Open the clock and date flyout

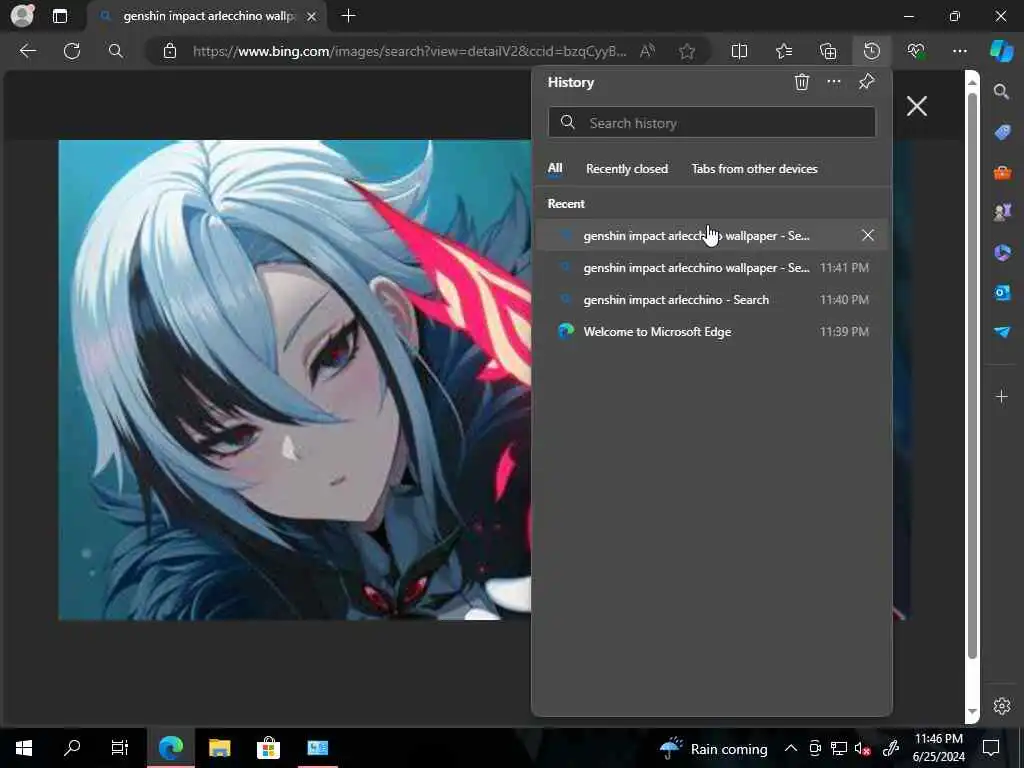point(938,748)
